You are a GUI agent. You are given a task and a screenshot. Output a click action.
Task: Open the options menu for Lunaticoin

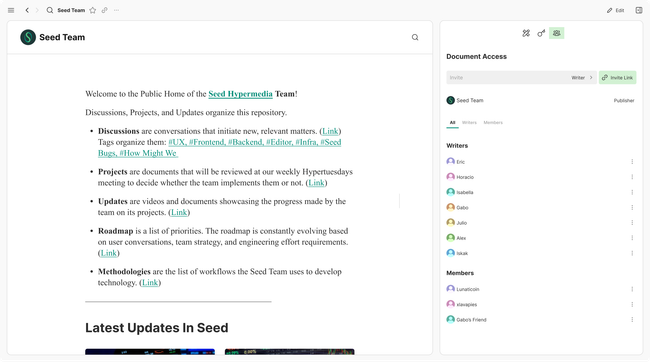point(632,289)
